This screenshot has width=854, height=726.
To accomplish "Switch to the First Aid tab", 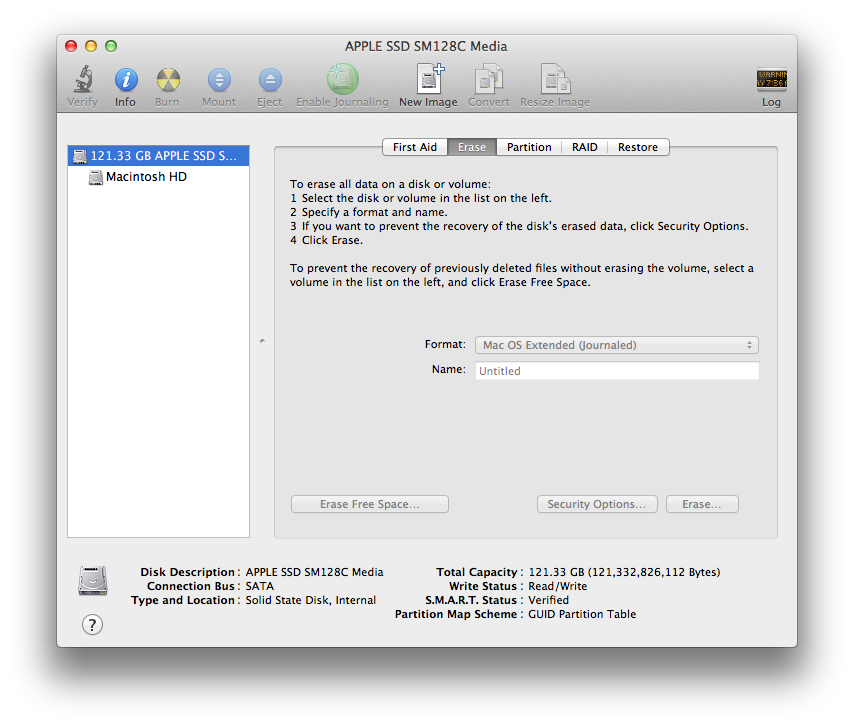I will 415,147.
